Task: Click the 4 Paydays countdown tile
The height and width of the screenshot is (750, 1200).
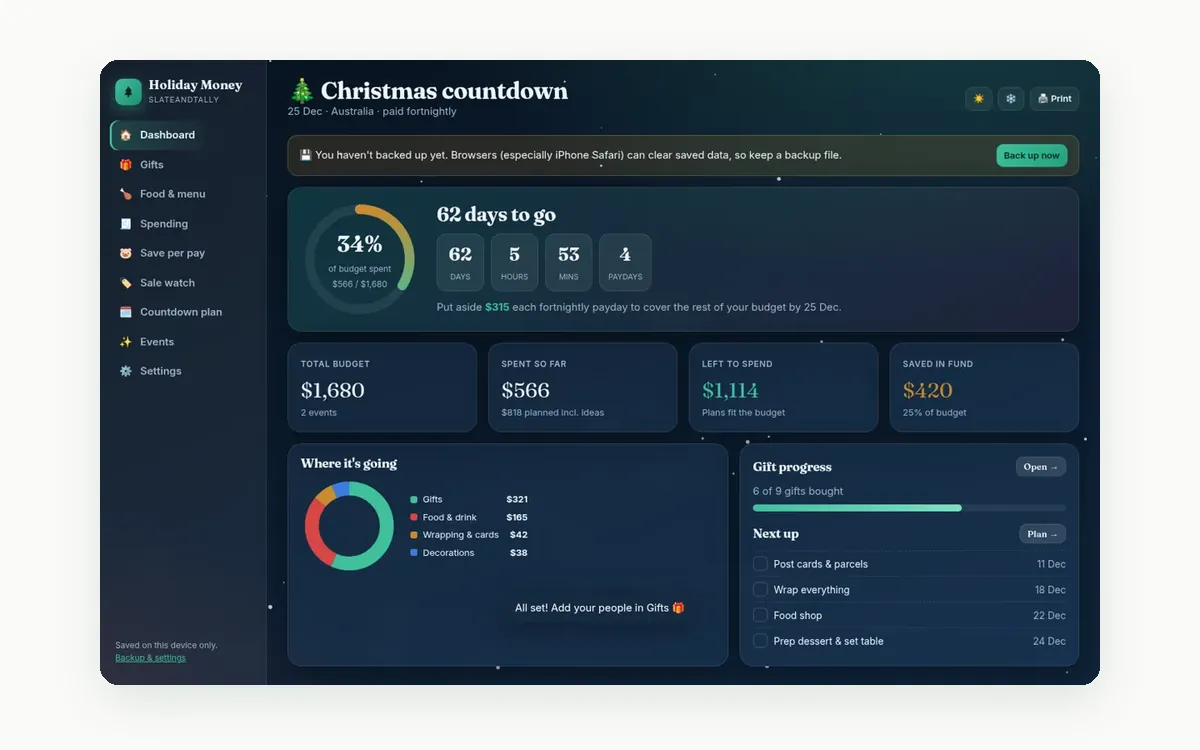Action: point(625,262)
